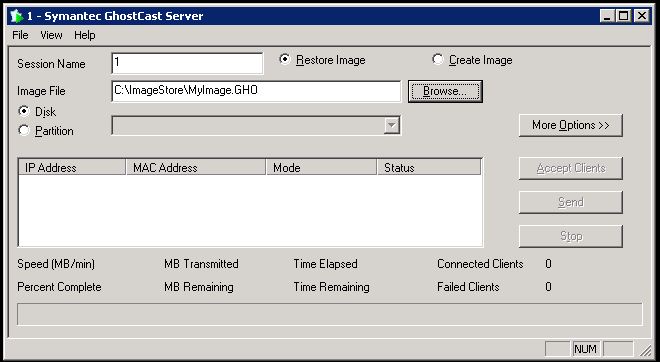Click the IP Address column header
The height and width of the screenshot is (362, 660).
(72, 168)
